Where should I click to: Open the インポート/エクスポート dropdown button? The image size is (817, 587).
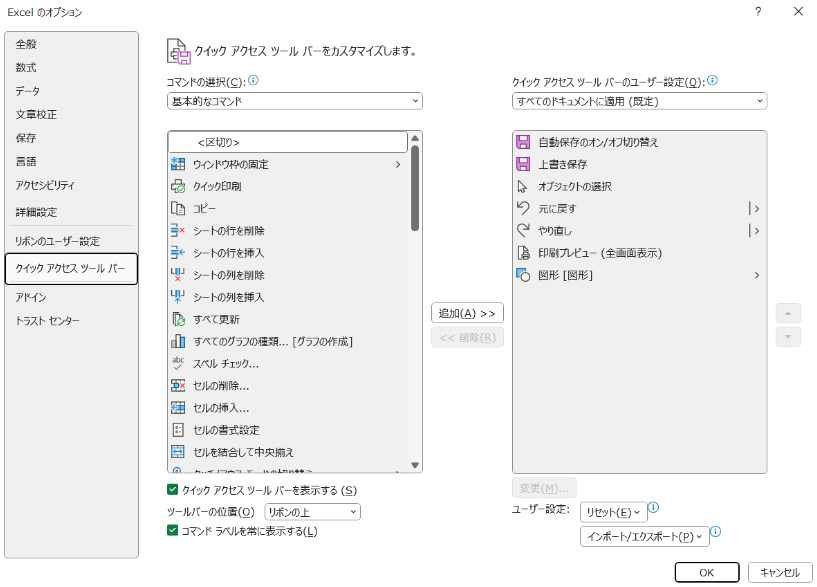[x=645, y=536]
